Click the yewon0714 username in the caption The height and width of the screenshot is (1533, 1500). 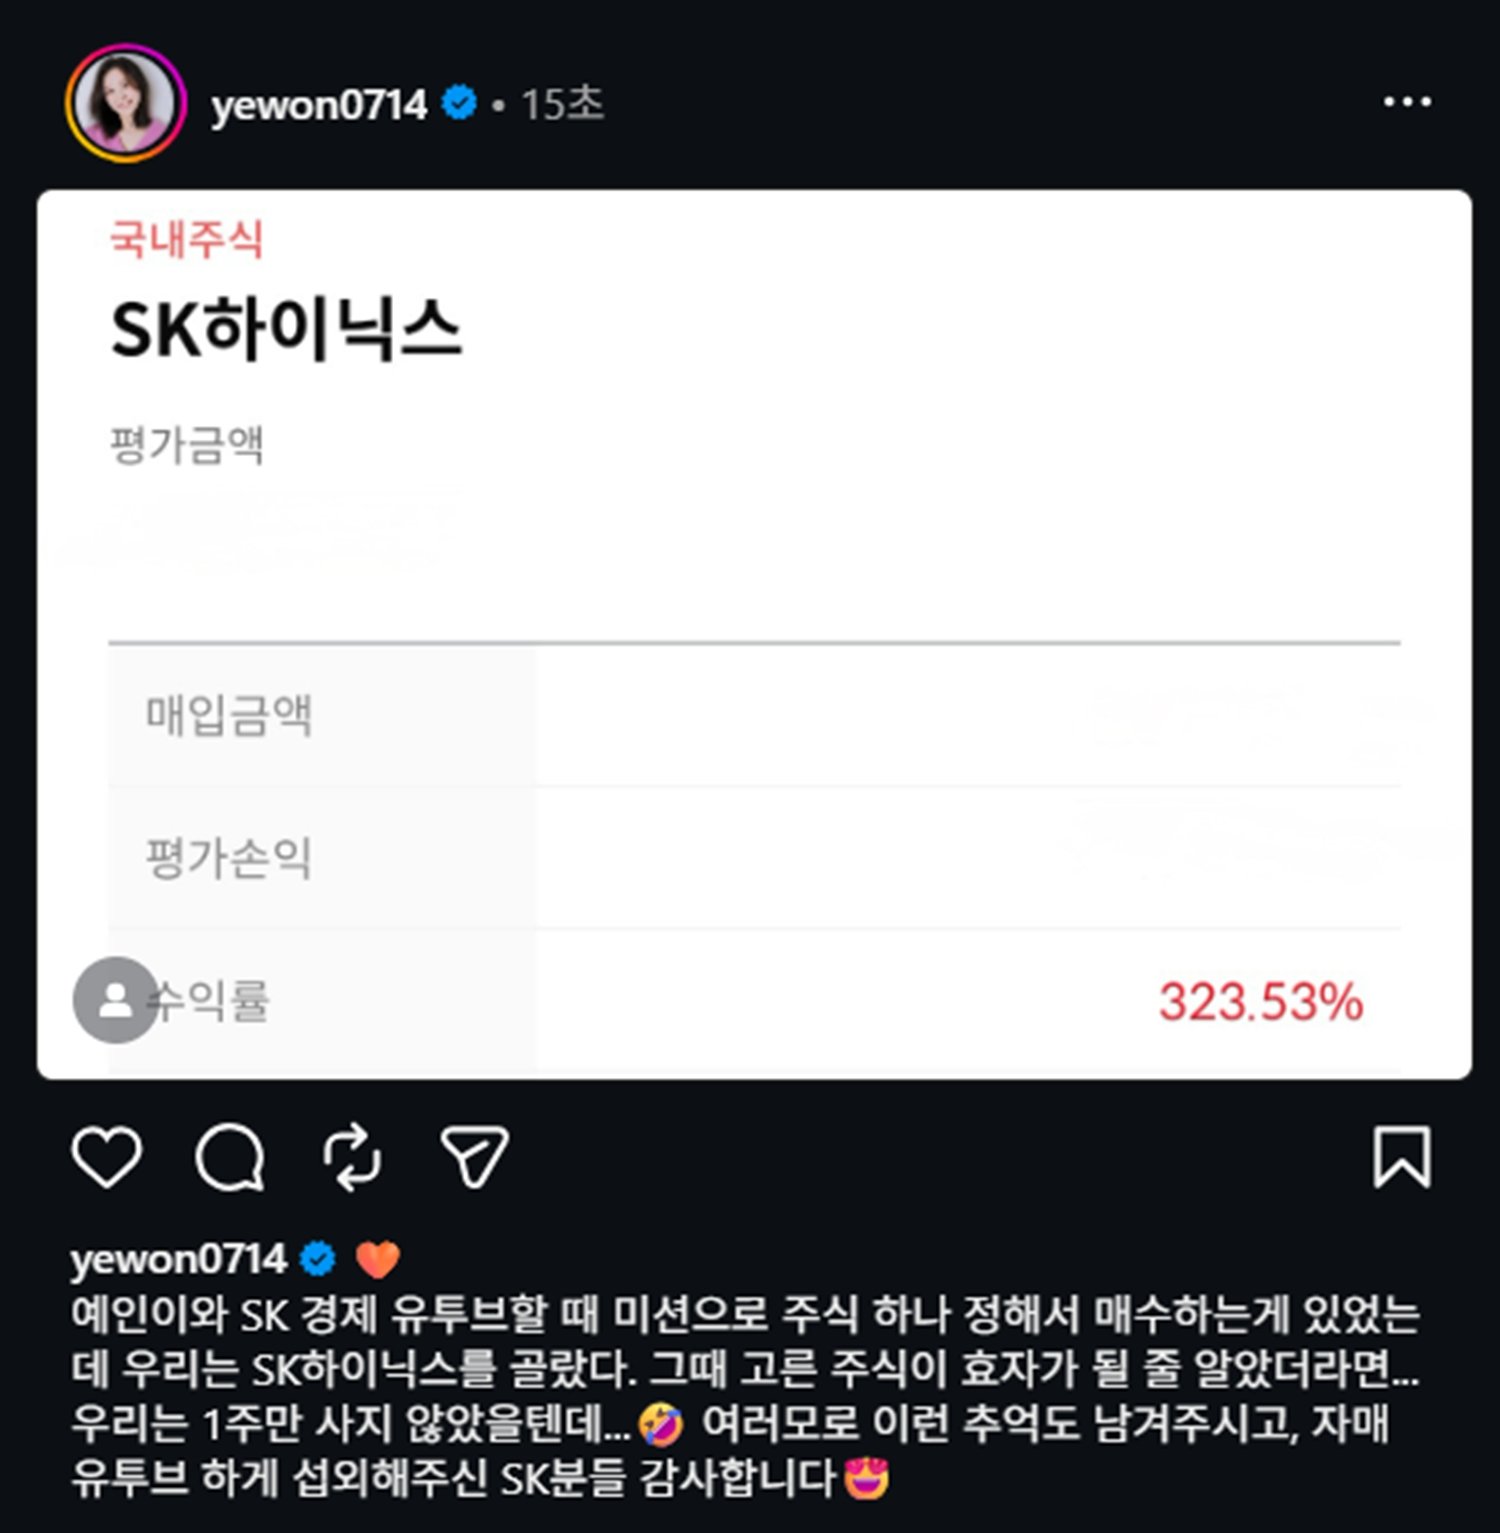179,1258
